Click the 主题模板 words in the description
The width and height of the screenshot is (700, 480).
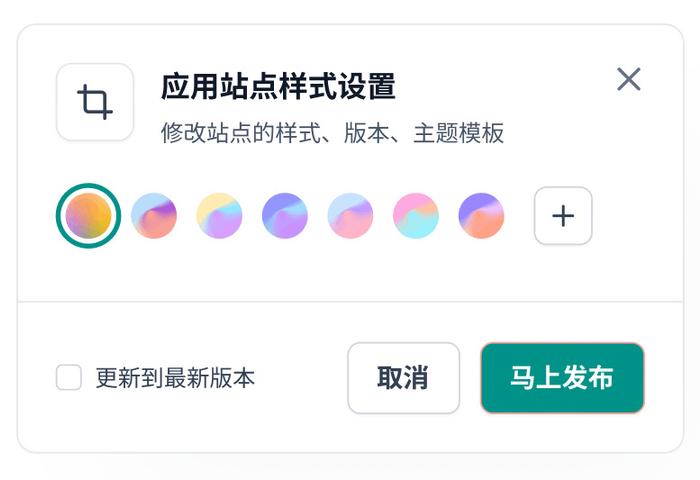458,133
